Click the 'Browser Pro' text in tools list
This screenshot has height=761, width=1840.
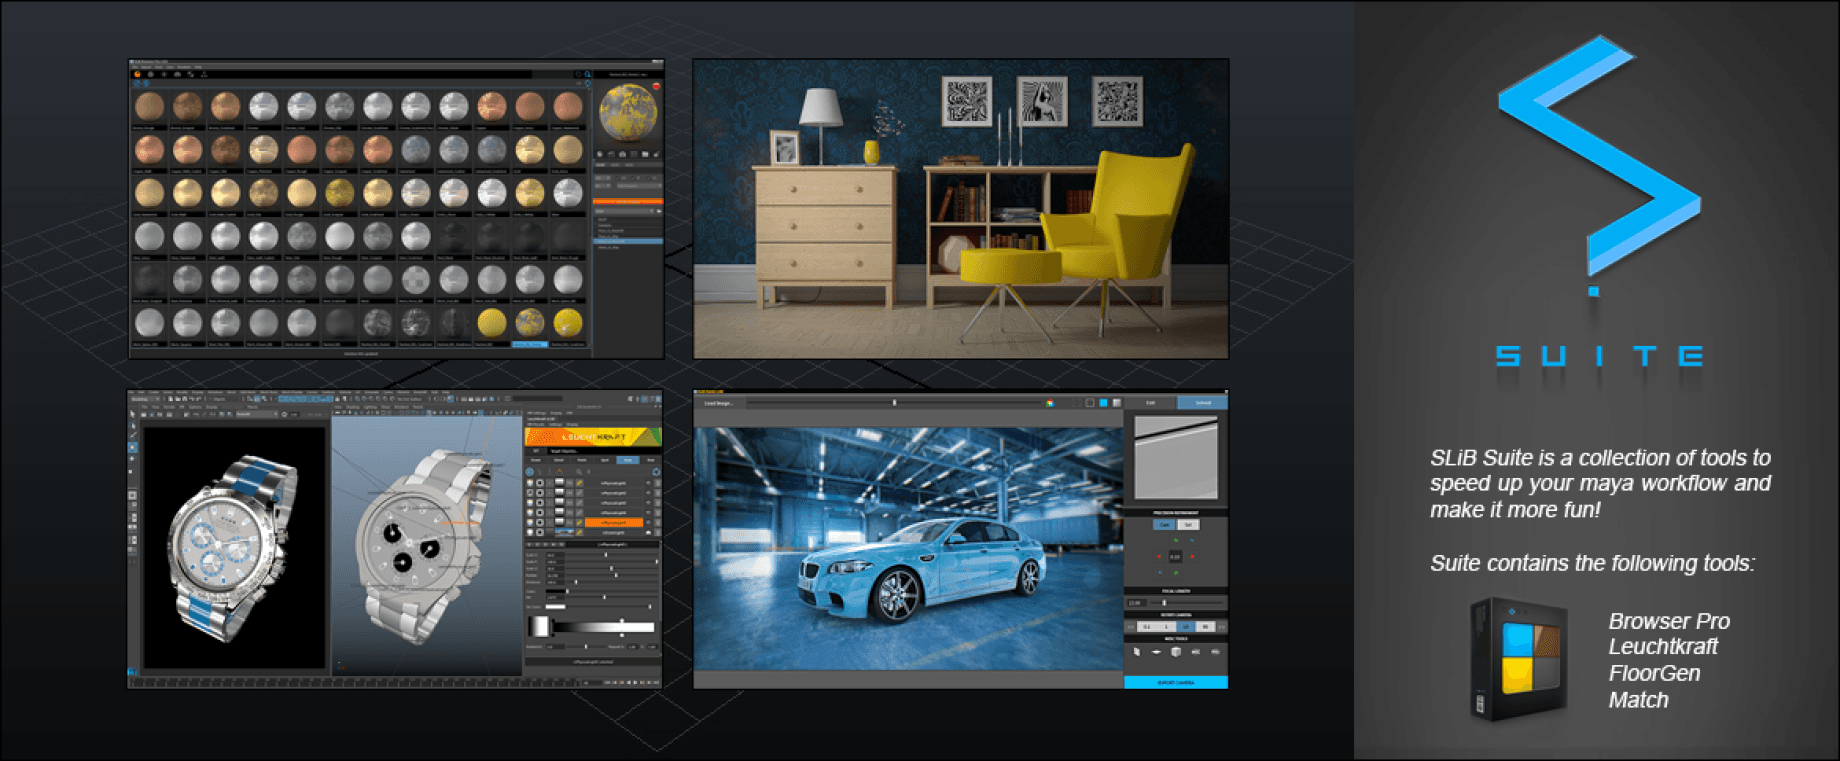[x=1669, y=621]
